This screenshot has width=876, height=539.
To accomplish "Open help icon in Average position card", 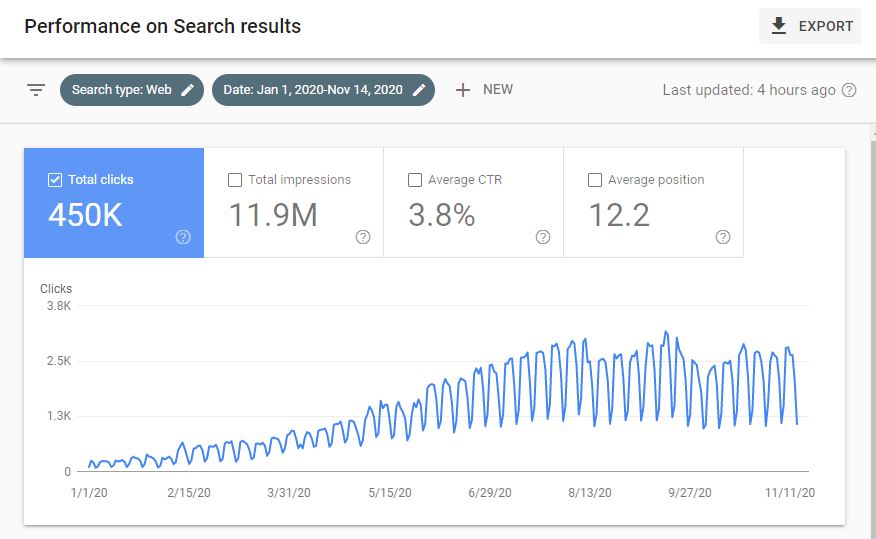I will point(723,237).
